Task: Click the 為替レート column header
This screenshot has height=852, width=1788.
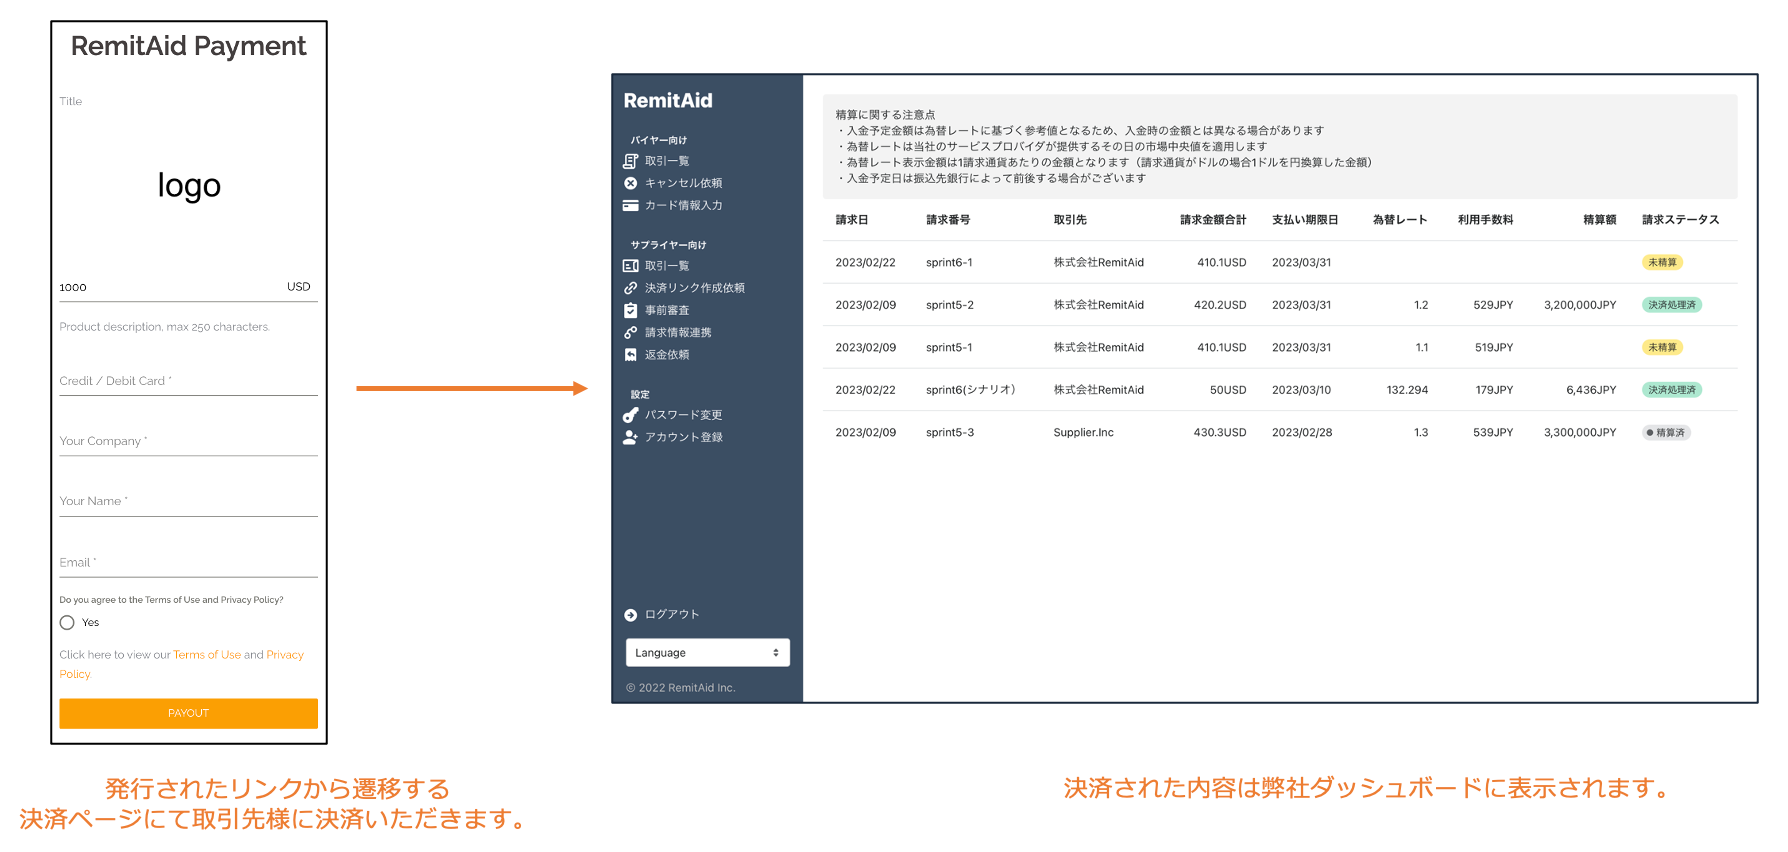Action: [1400, 220]
